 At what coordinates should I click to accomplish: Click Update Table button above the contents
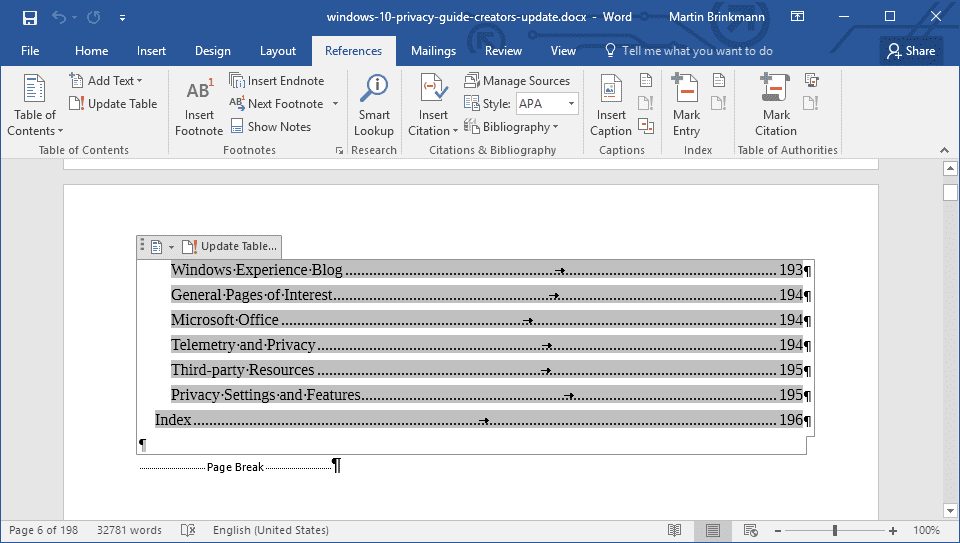point(230,246)
